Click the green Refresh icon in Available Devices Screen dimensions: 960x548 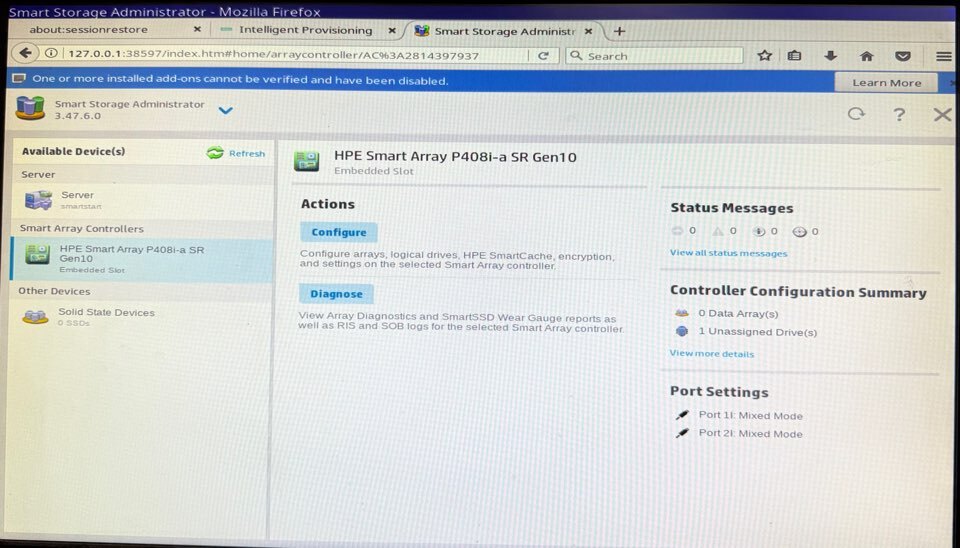(x=215, y=152)
